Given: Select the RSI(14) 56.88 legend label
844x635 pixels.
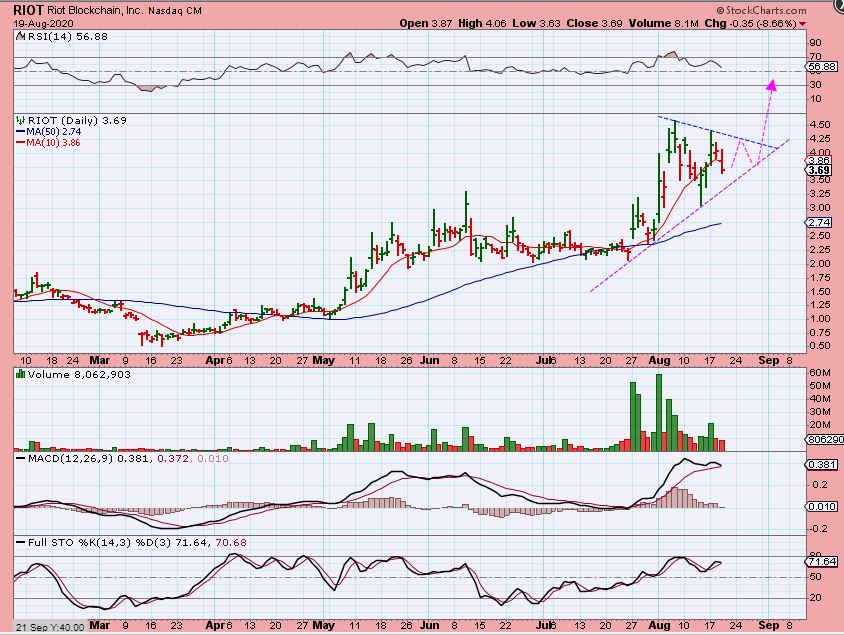Looking at the screenshot, I should 67,37.
